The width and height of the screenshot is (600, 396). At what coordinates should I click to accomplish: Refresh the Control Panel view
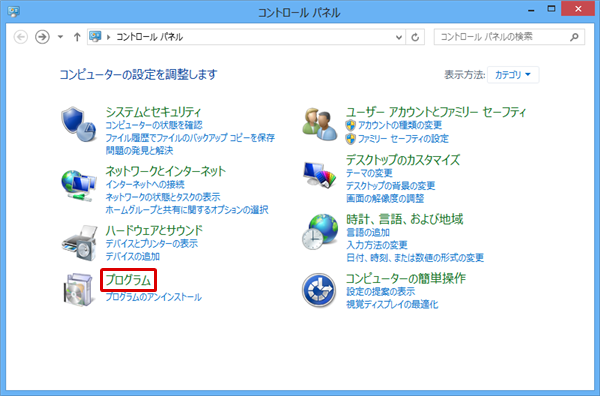pyautogui.click(x=415, y=37)
